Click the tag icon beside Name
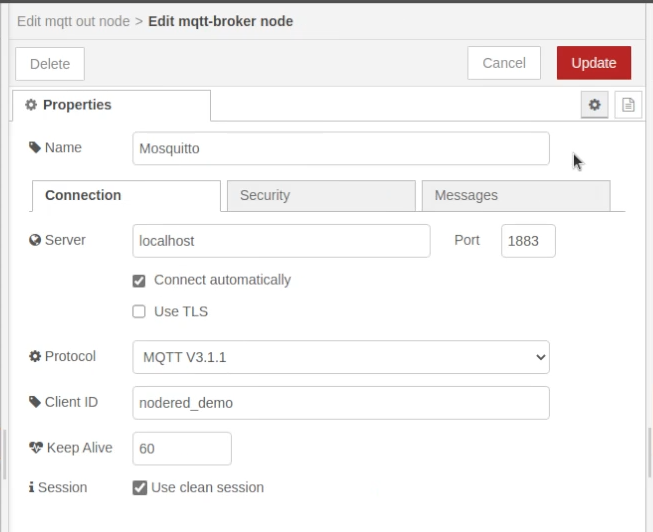This screenshot has width=653, height=532. (x=35, y=148)
